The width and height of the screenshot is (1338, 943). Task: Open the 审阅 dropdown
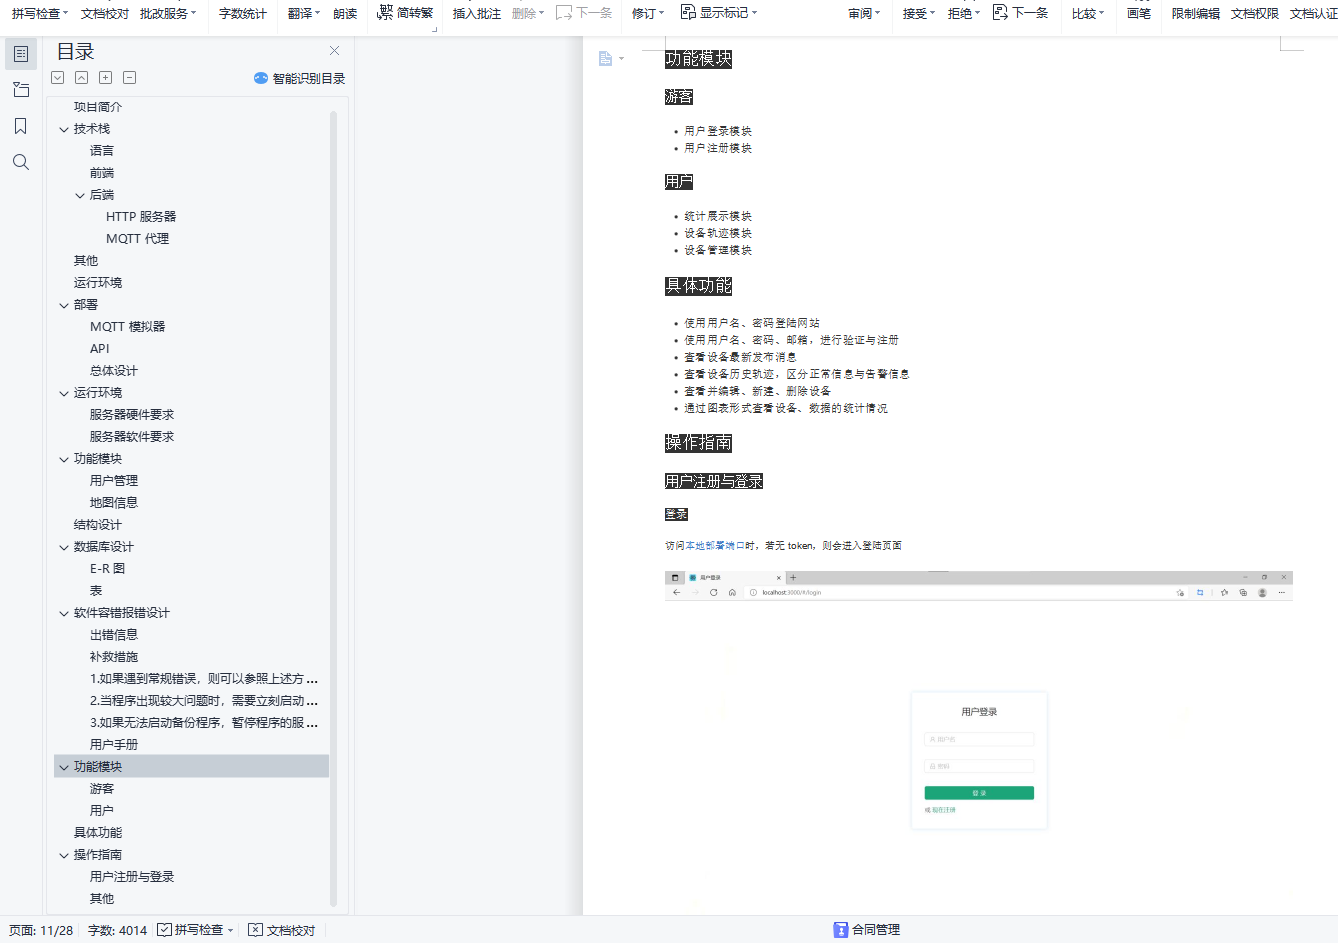click(864, 14)
